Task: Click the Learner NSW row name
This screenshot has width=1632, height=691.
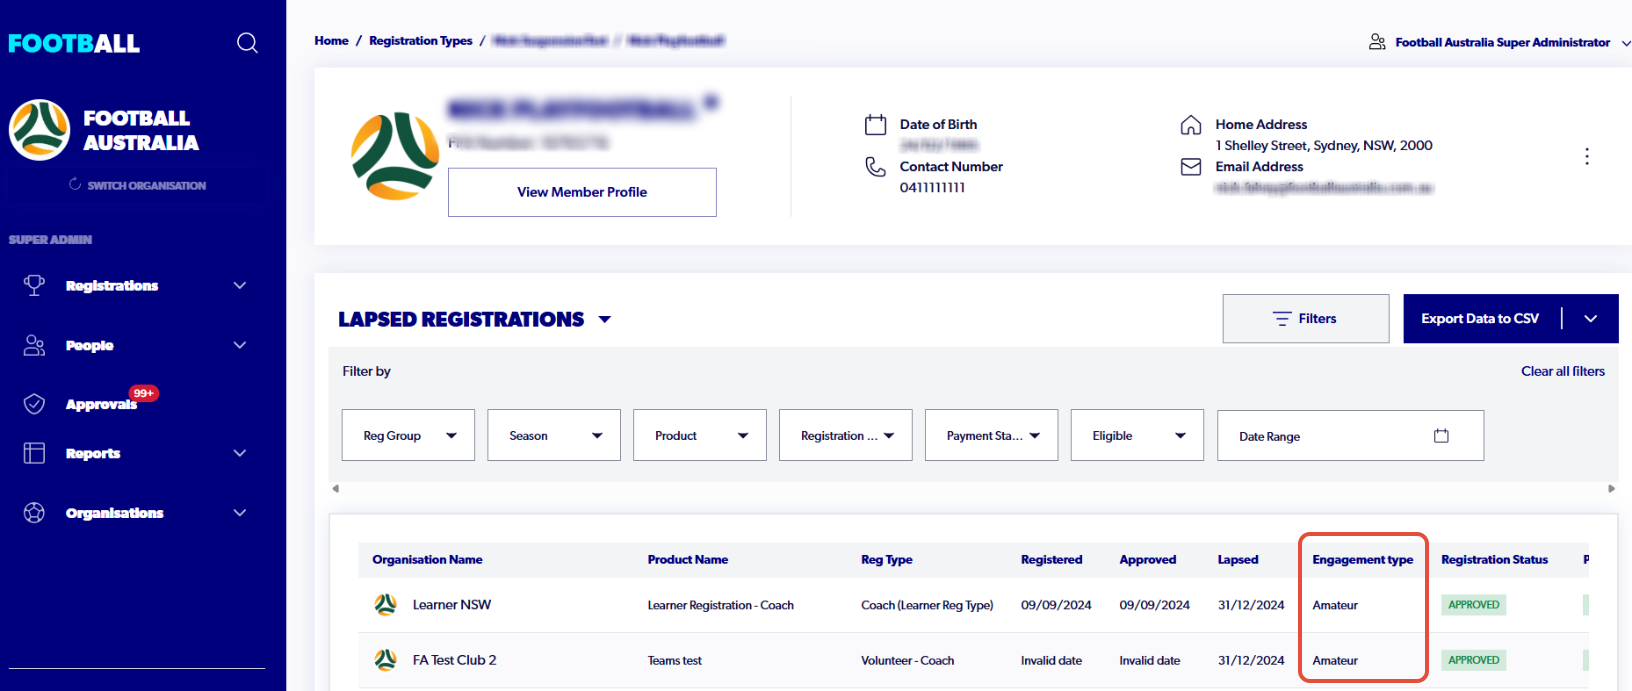Action: [452, 605]
